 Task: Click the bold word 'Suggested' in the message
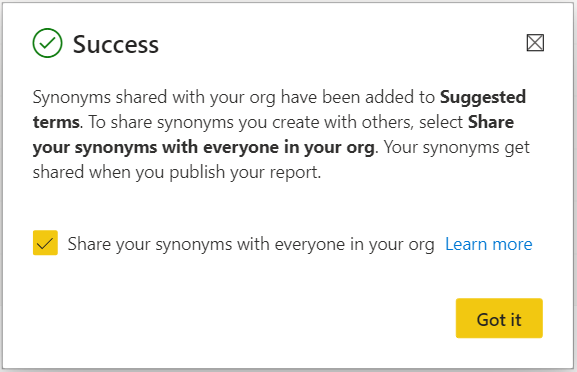[x=483, y=98]
